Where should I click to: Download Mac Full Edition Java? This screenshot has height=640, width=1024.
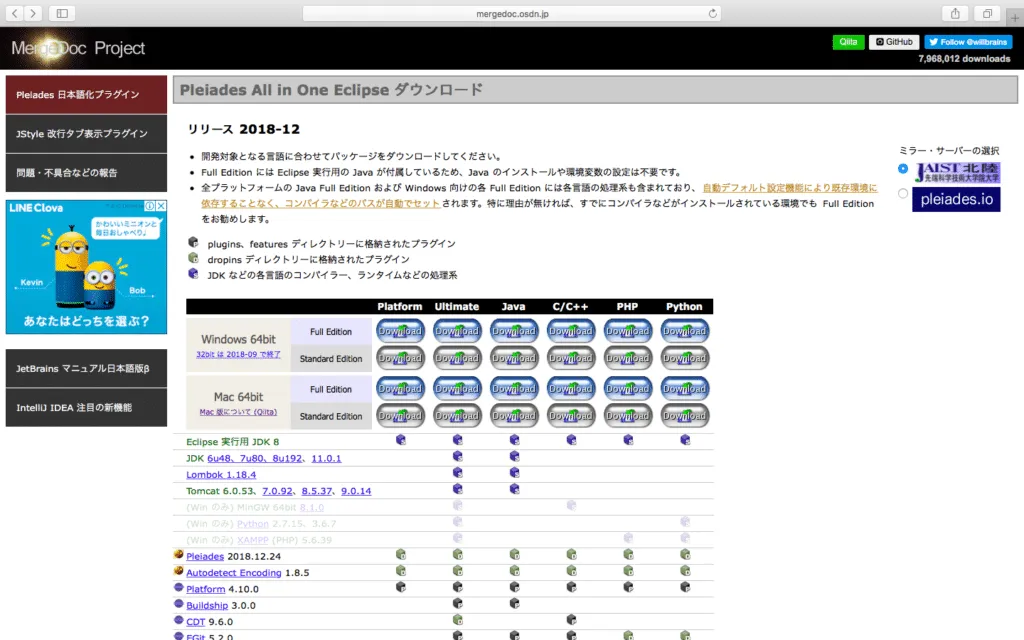(x=514, y=389)
